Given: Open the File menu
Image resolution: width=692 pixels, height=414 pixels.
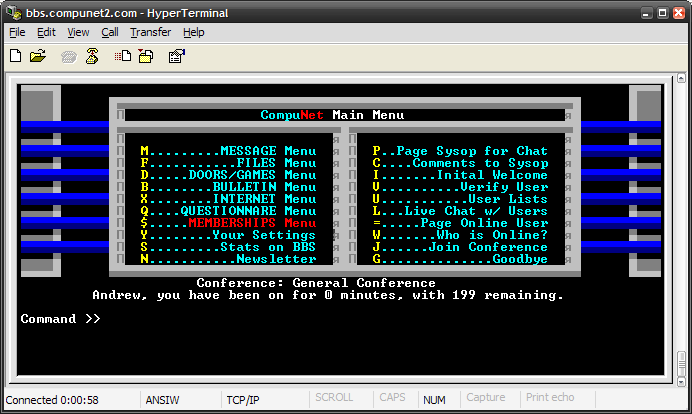Looking at the screenshot, I should [x=17, y=32].
